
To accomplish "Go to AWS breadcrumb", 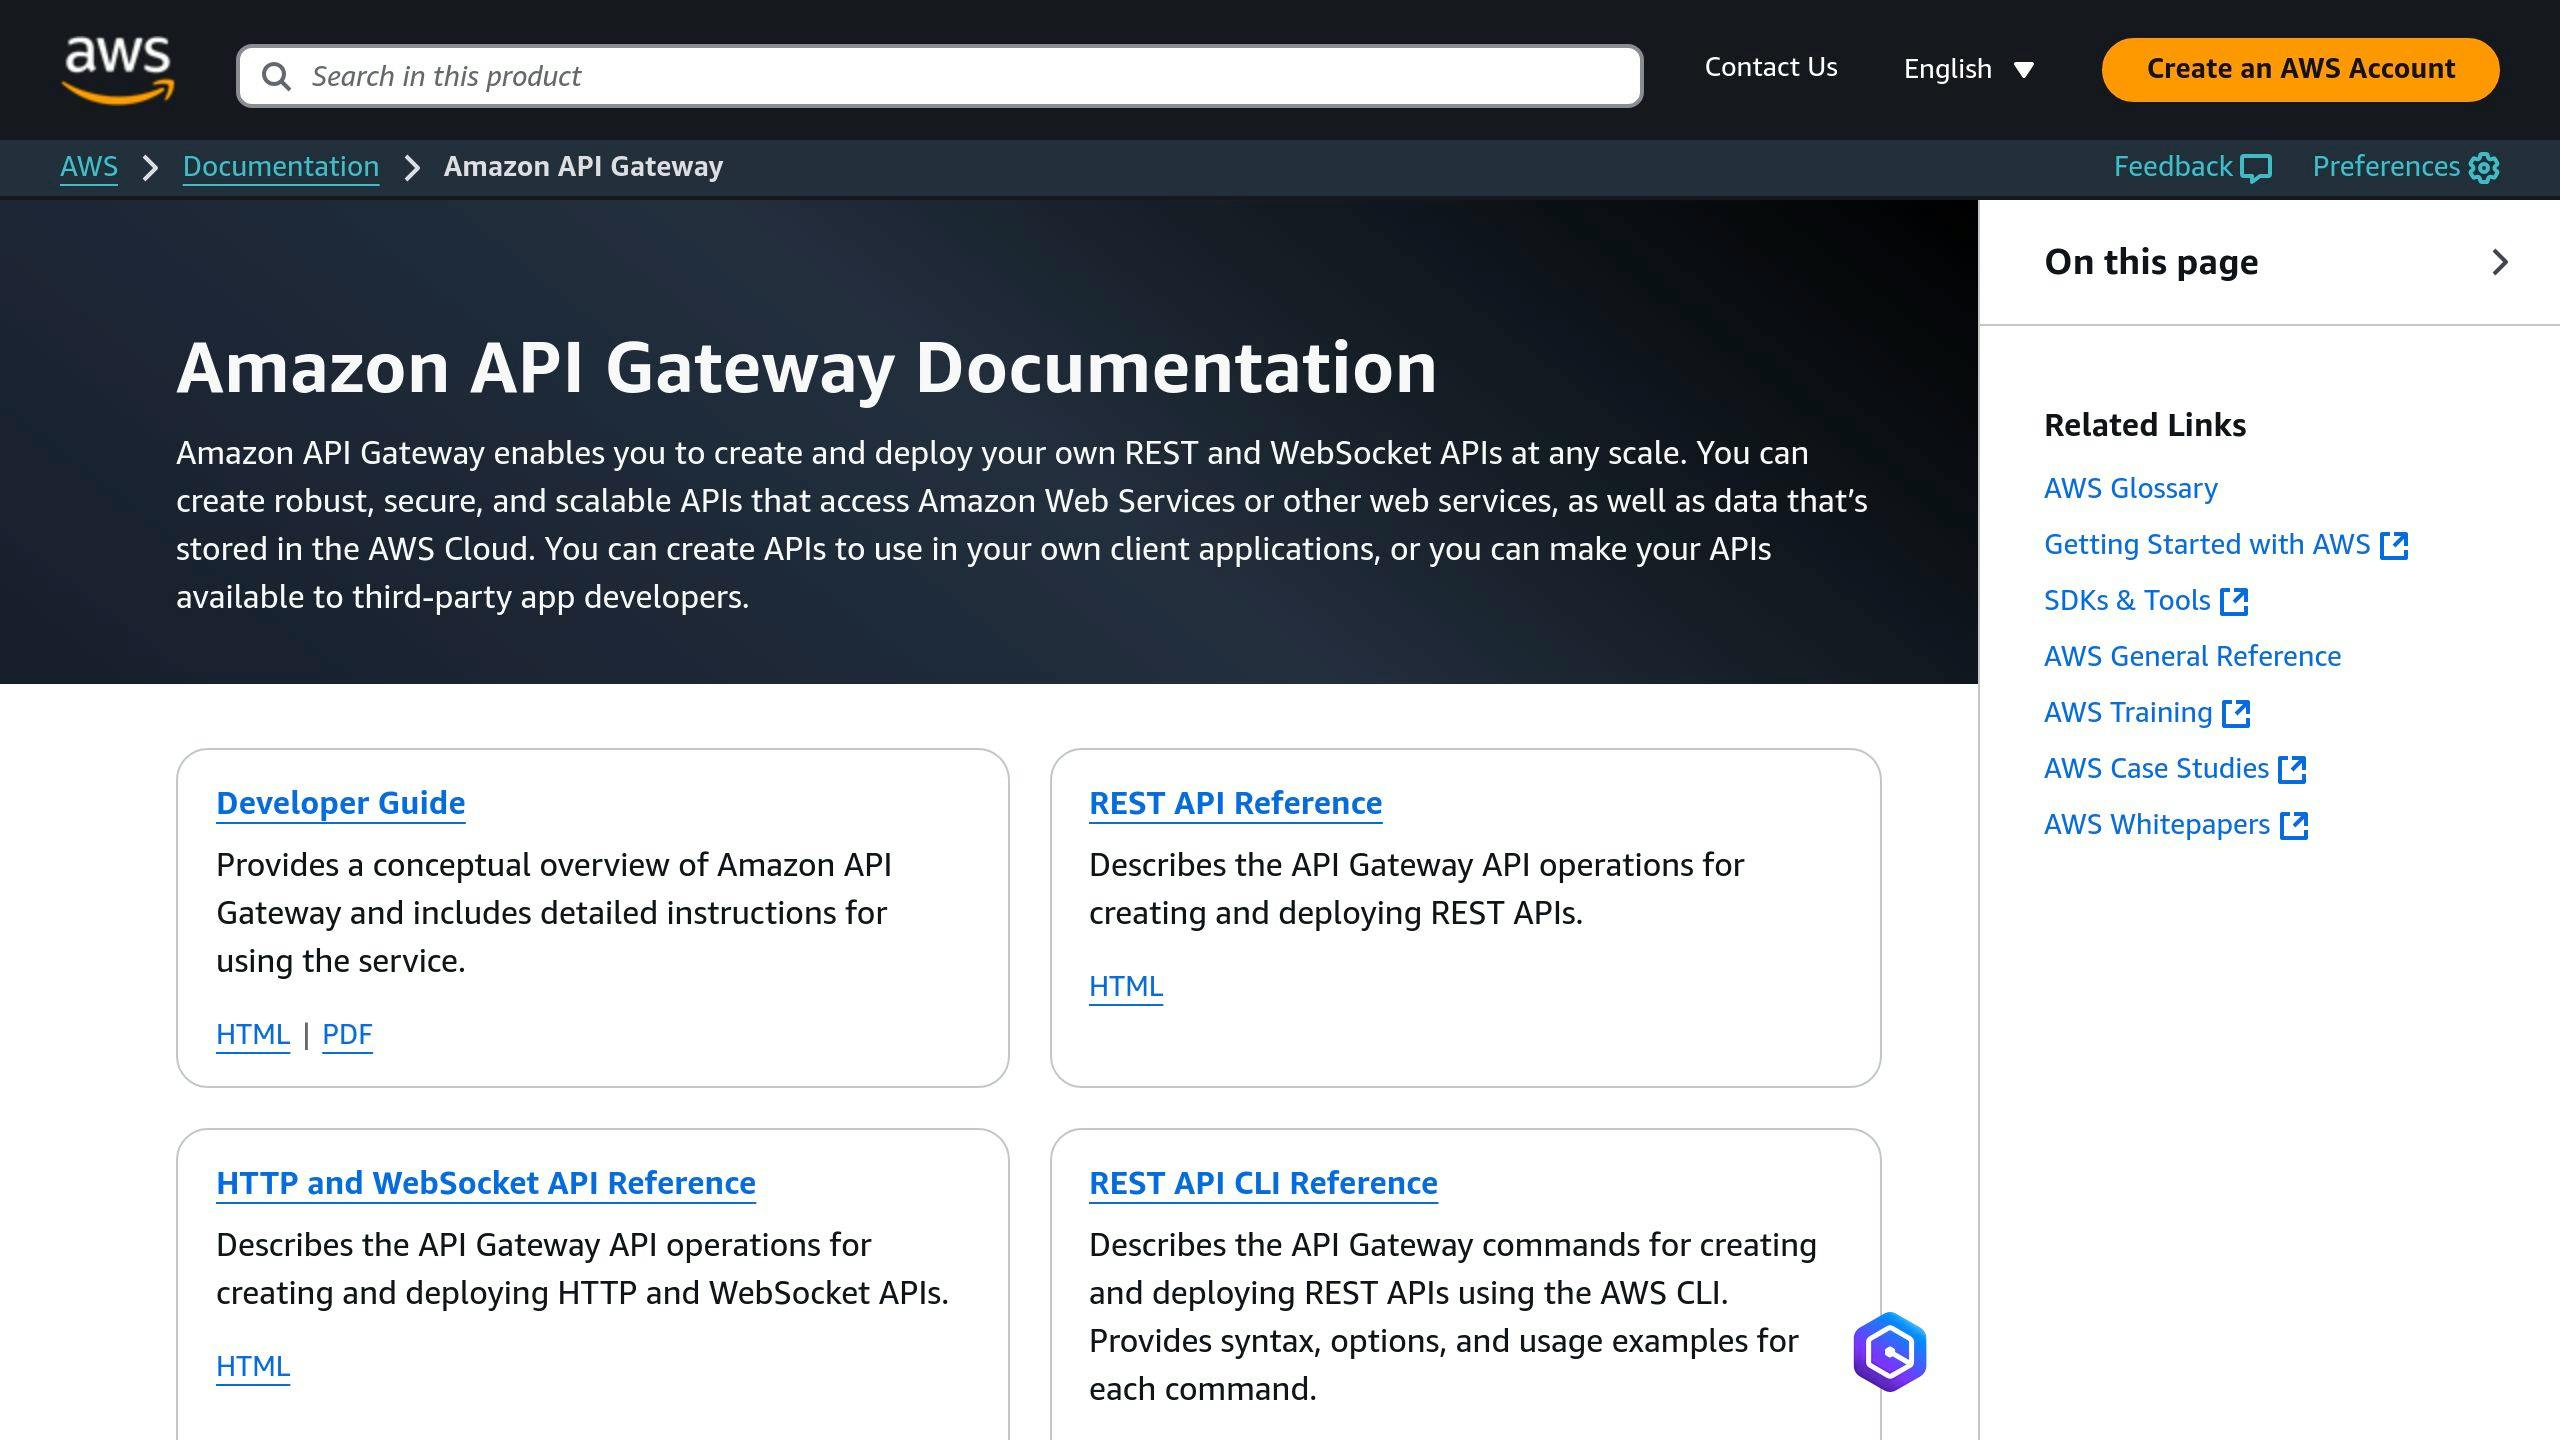I will (x=89, y=167).
